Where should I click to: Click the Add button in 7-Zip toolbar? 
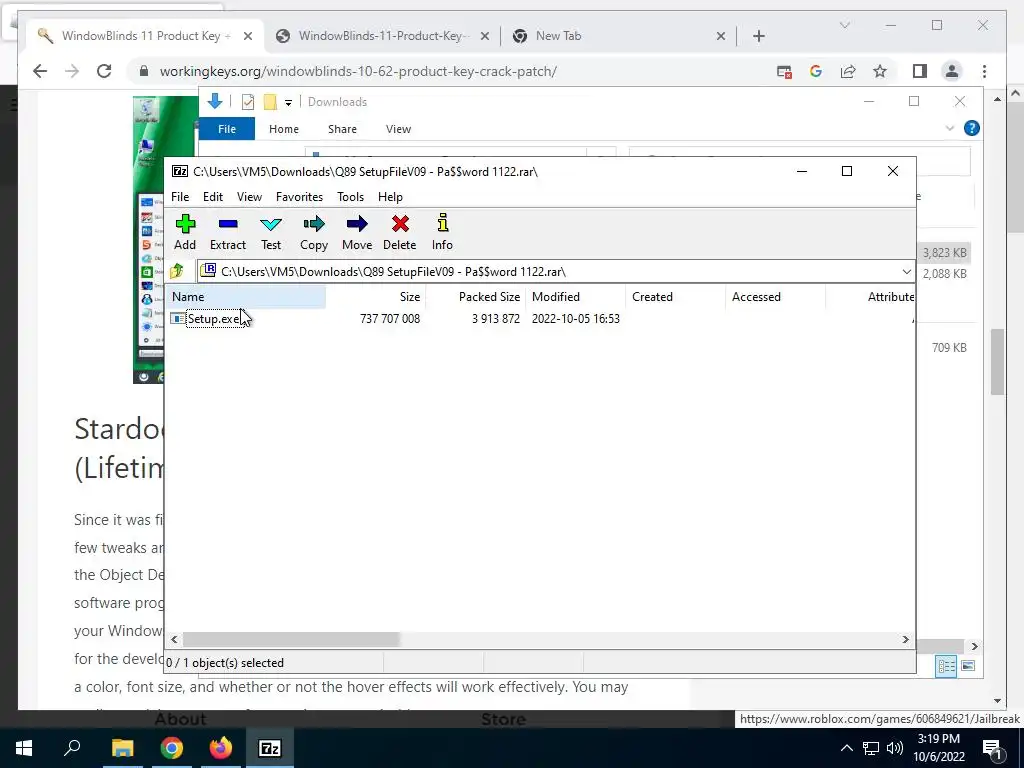(185, 232)
